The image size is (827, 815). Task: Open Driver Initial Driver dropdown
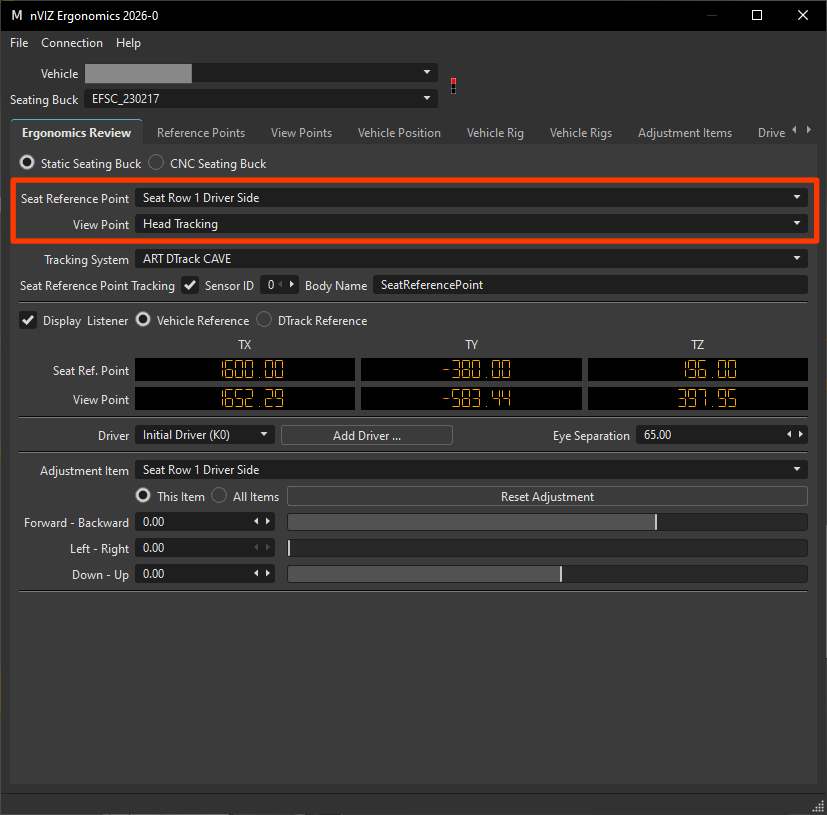[x=205, y=435]
